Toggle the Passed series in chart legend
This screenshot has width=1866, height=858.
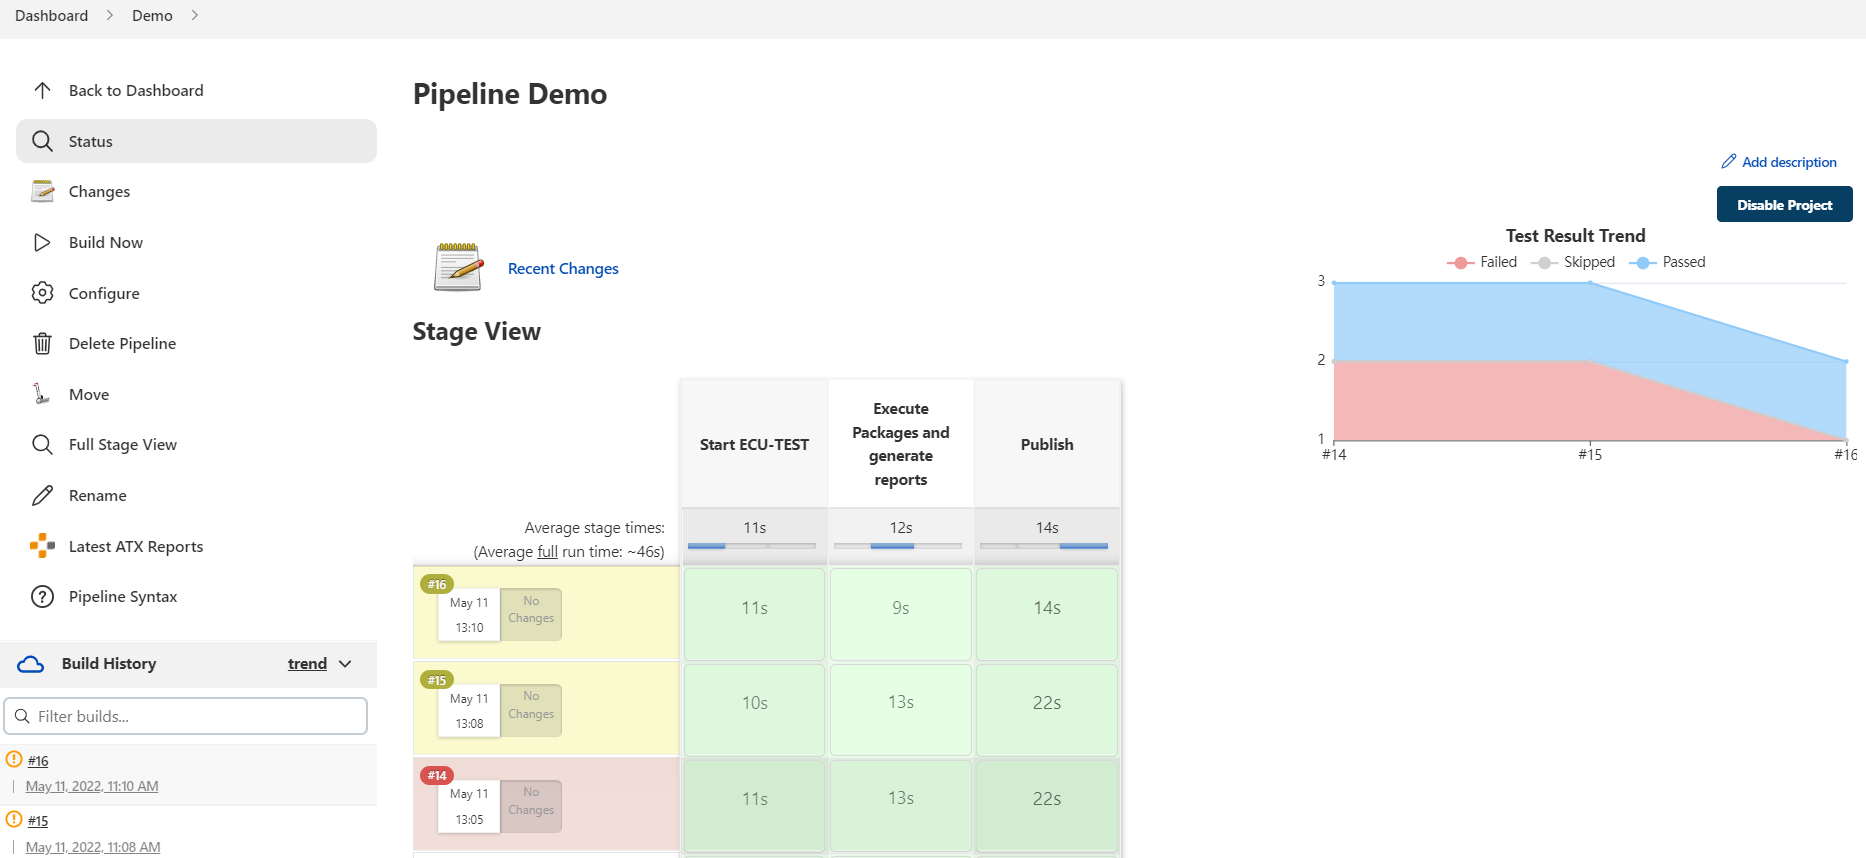click(1668, 262)
